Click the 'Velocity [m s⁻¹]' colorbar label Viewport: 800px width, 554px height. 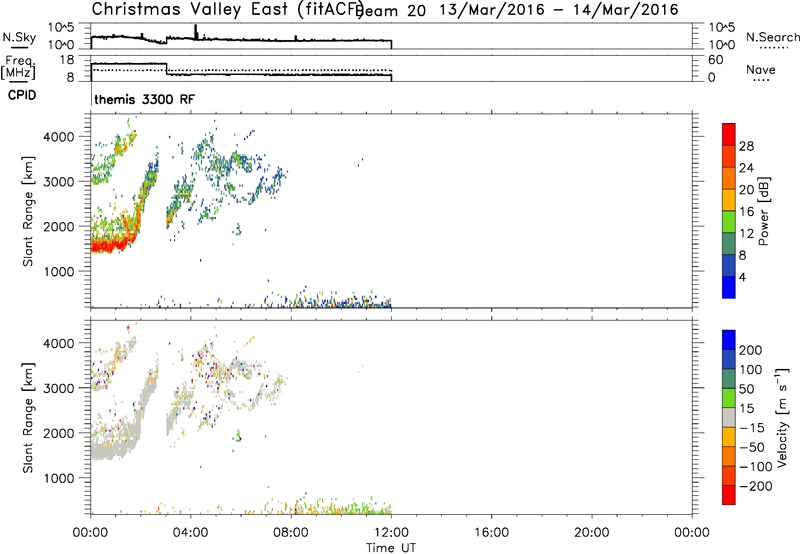click(x=782, y=417)
